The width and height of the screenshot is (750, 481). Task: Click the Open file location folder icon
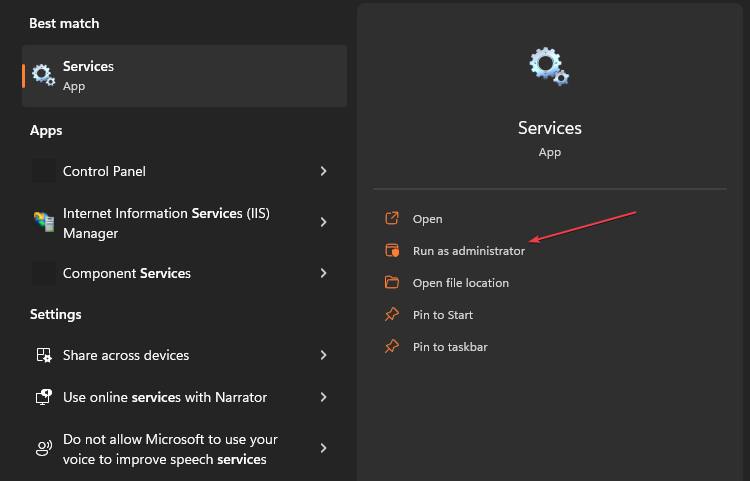392,282
